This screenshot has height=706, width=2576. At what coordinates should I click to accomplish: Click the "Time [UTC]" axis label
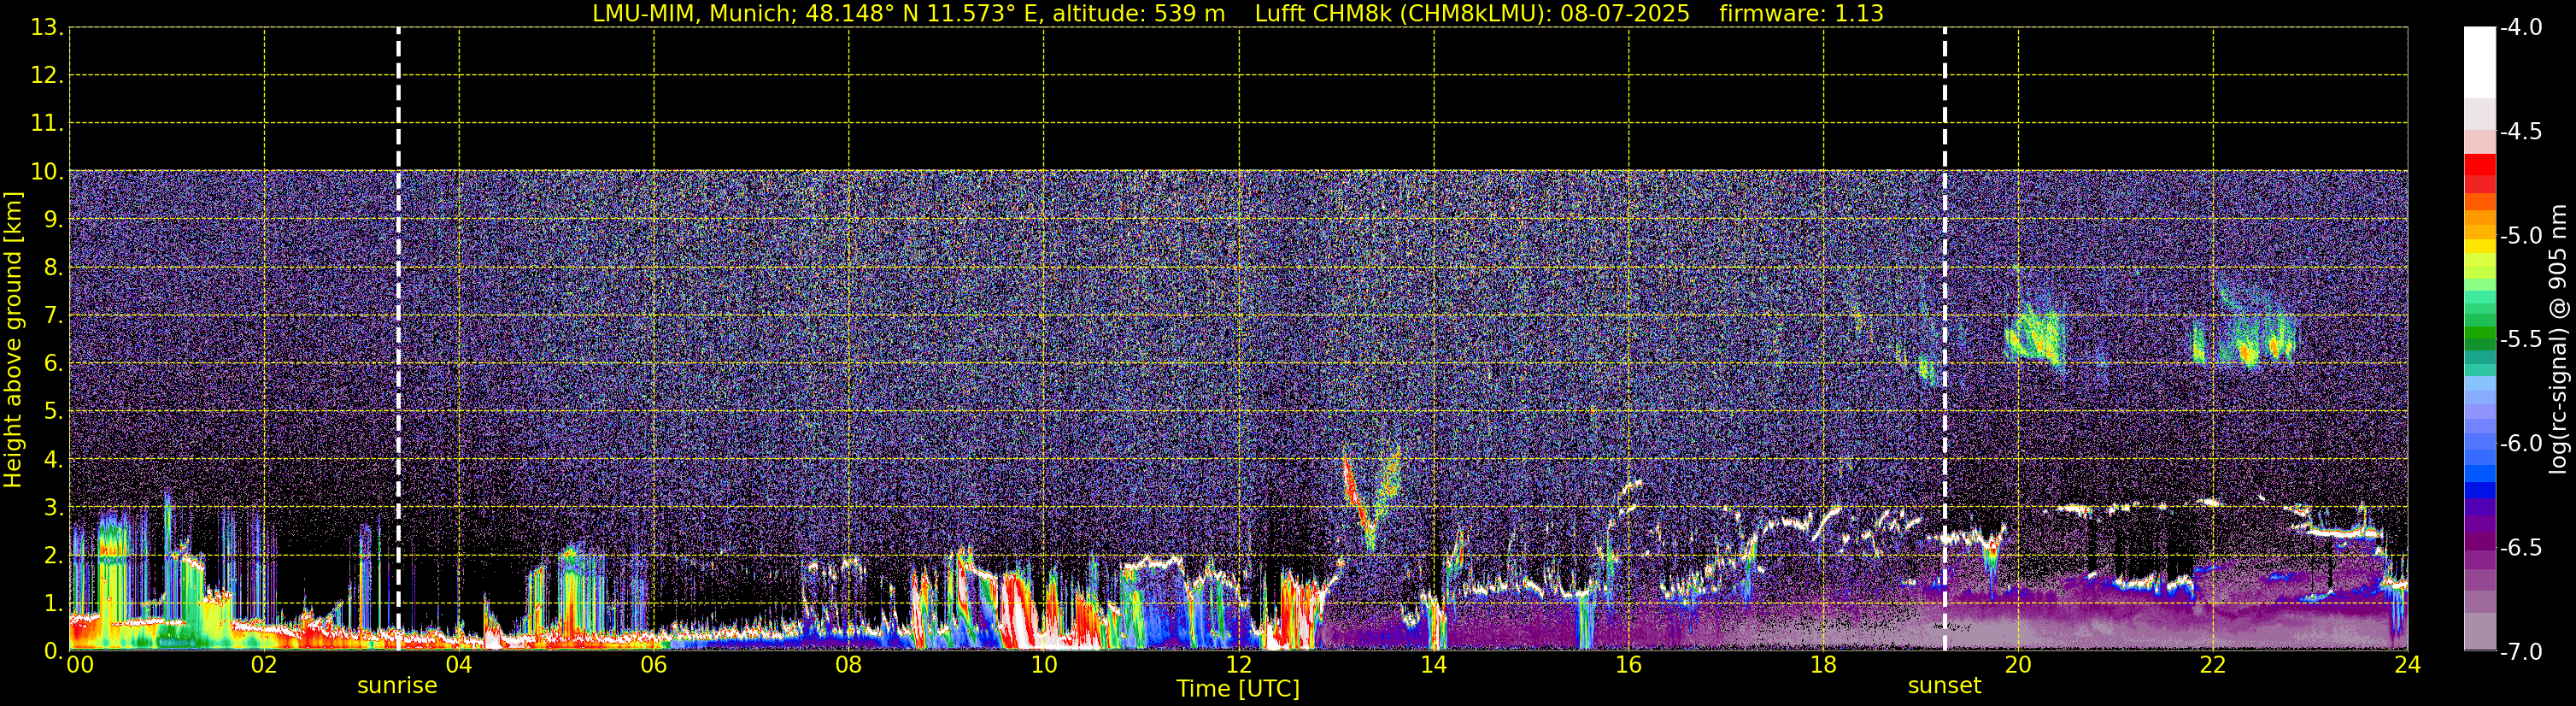click(x=1238, y=689)
